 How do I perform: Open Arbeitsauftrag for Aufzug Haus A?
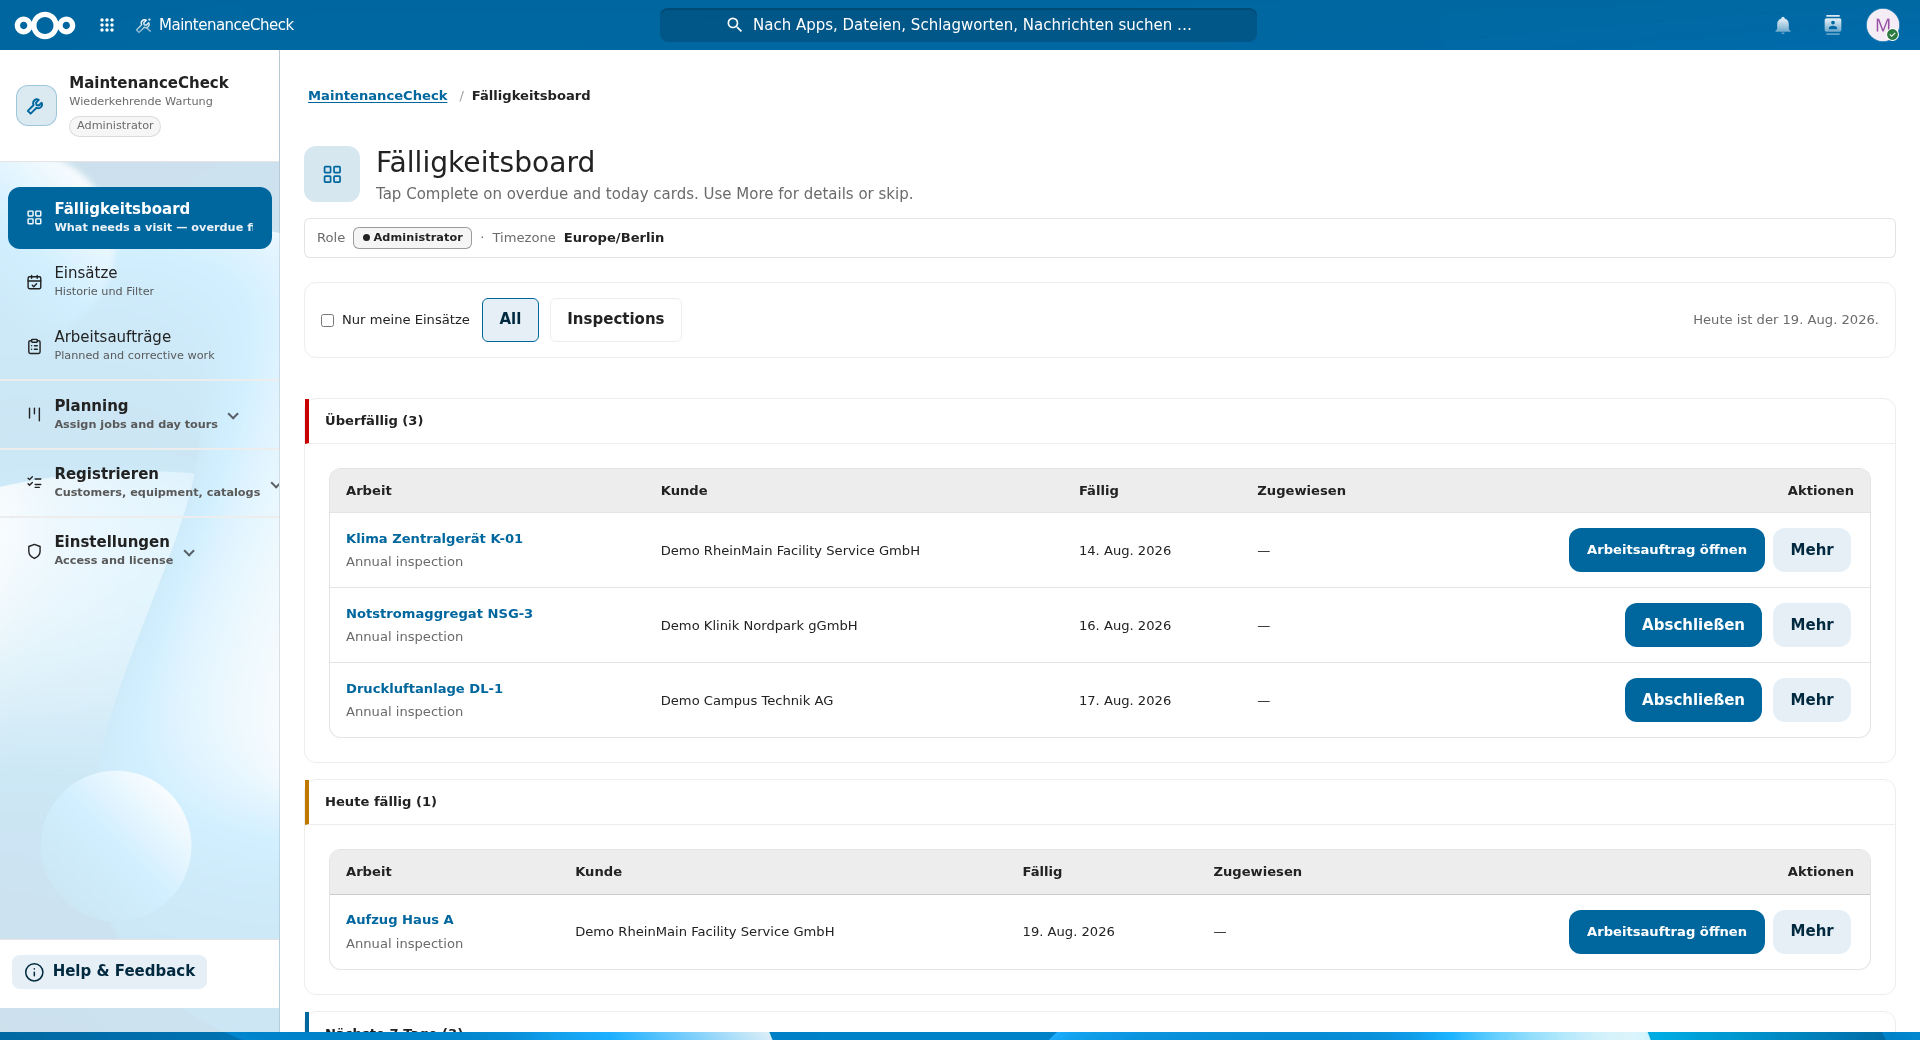[x=1666, y=932]
